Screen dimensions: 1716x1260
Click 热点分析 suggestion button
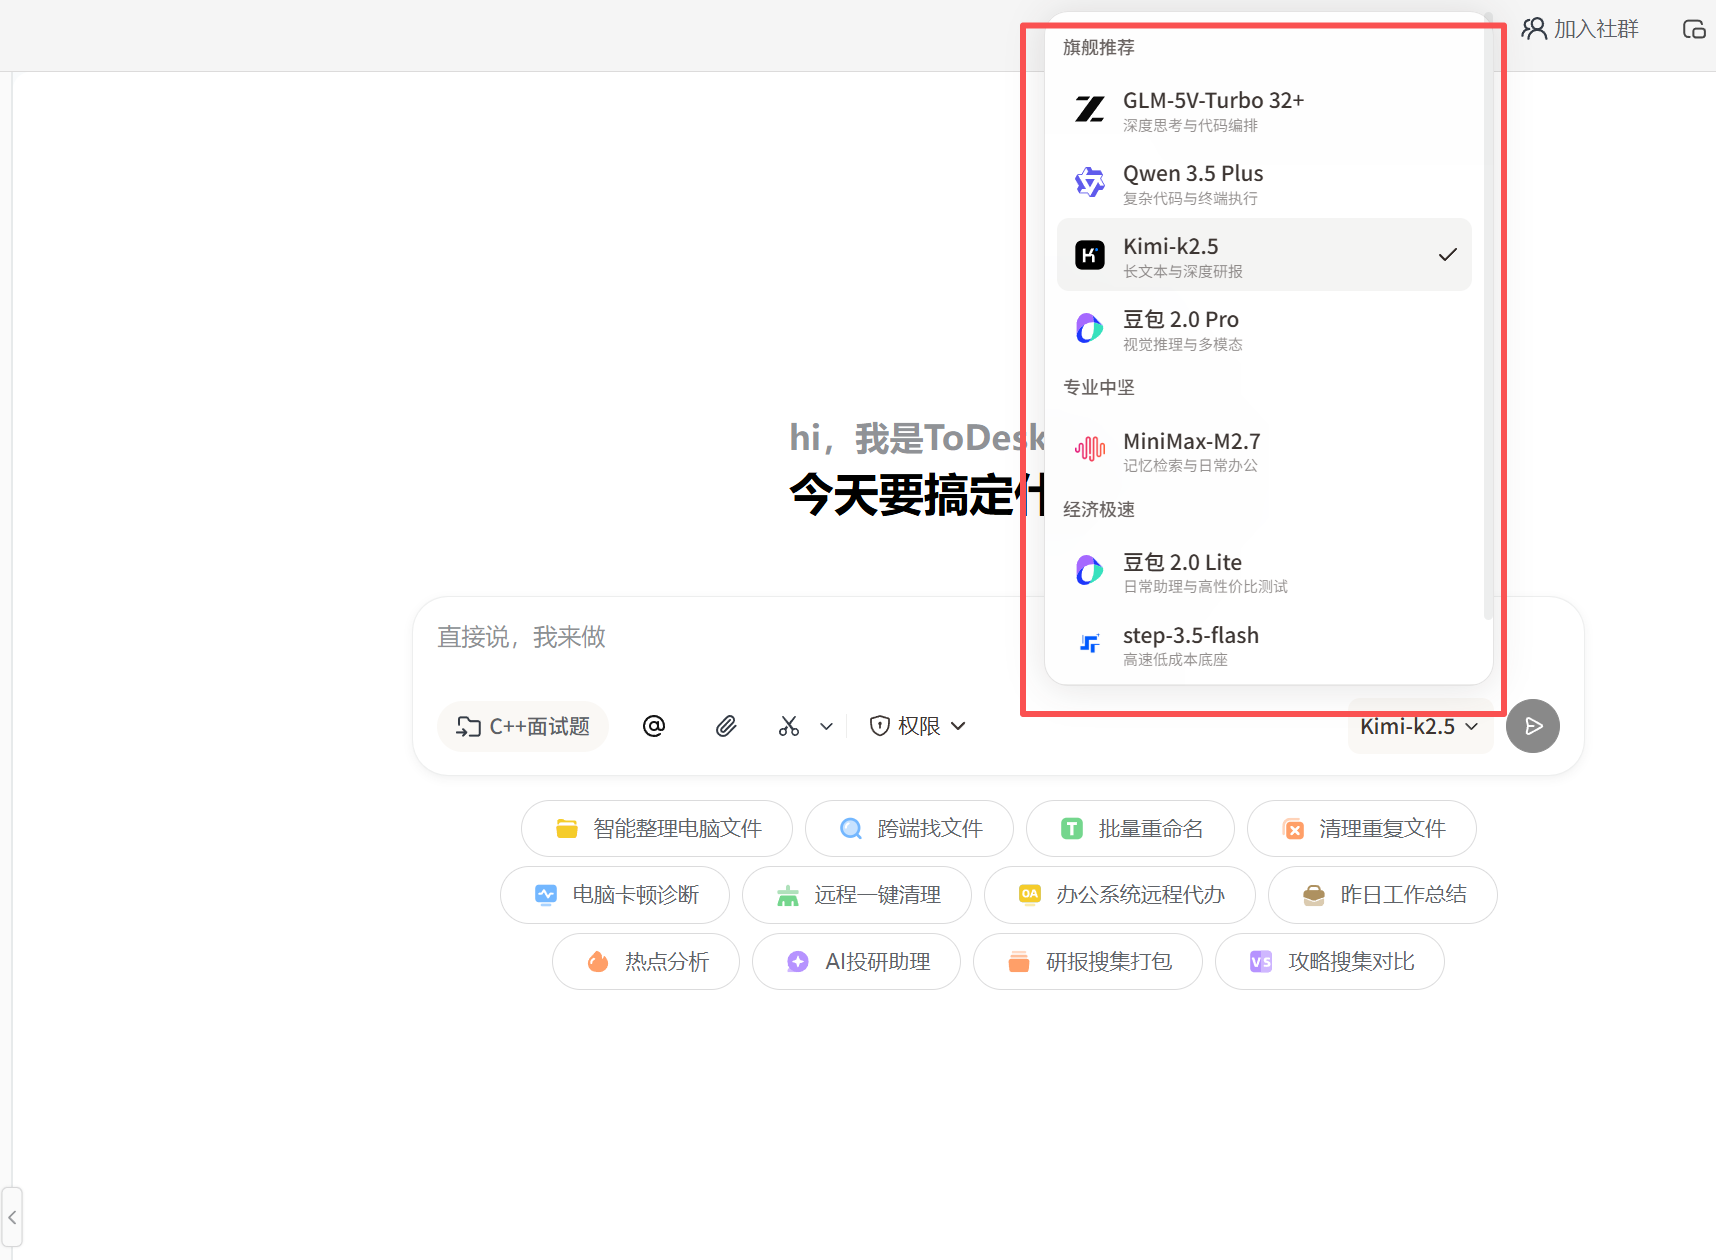[x=646, y=961]
